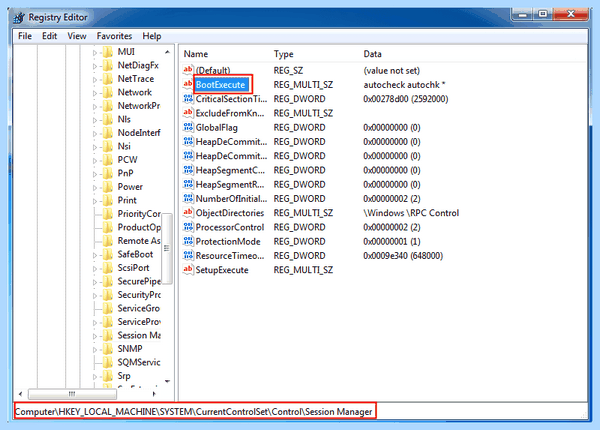Click the Type column header
Viewport: 600px width, 430px height.
284,54
